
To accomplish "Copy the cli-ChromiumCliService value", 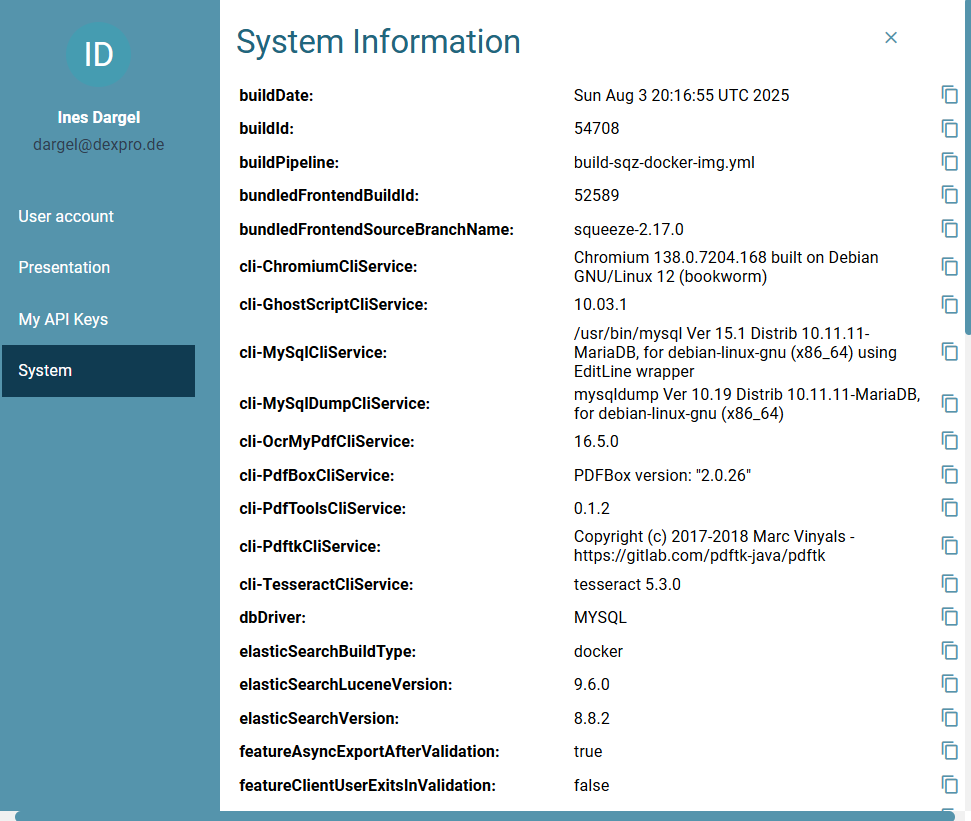I will coord(949,267).
